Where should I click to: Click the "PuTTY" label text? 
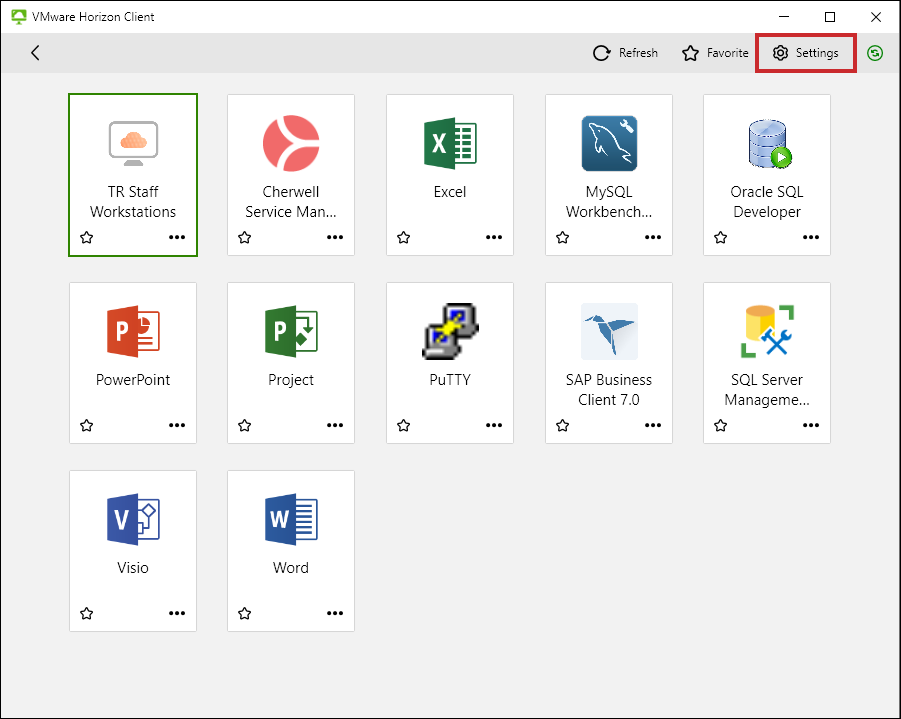pos(450,380)
